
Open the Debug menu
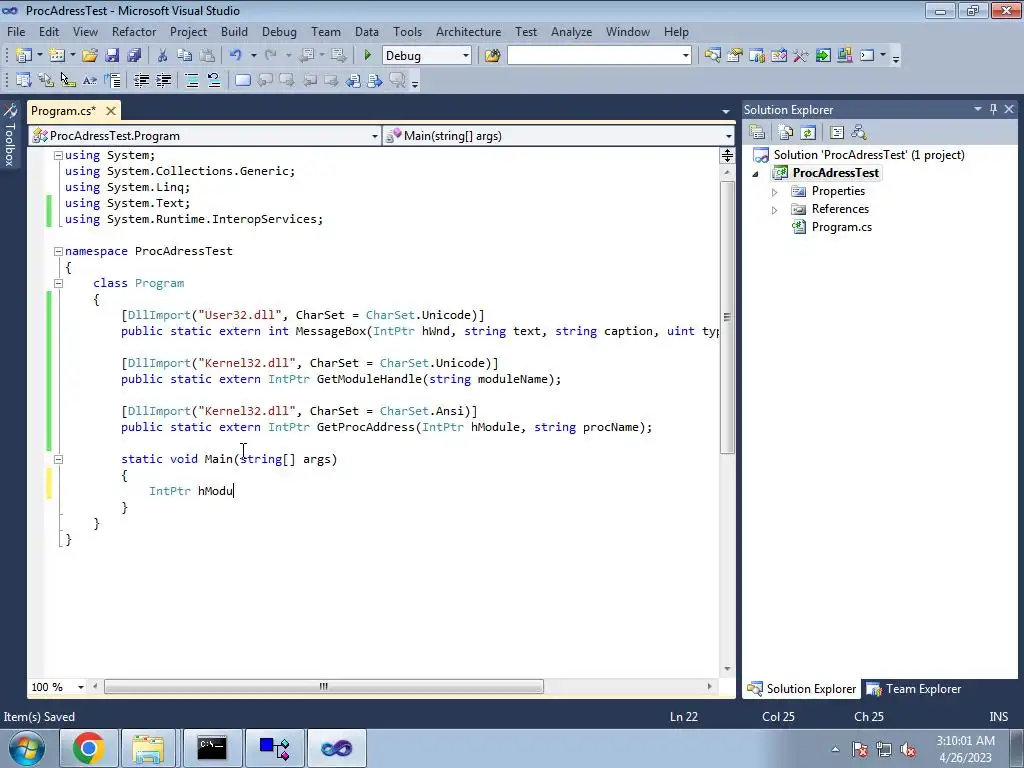click(279, 31)
